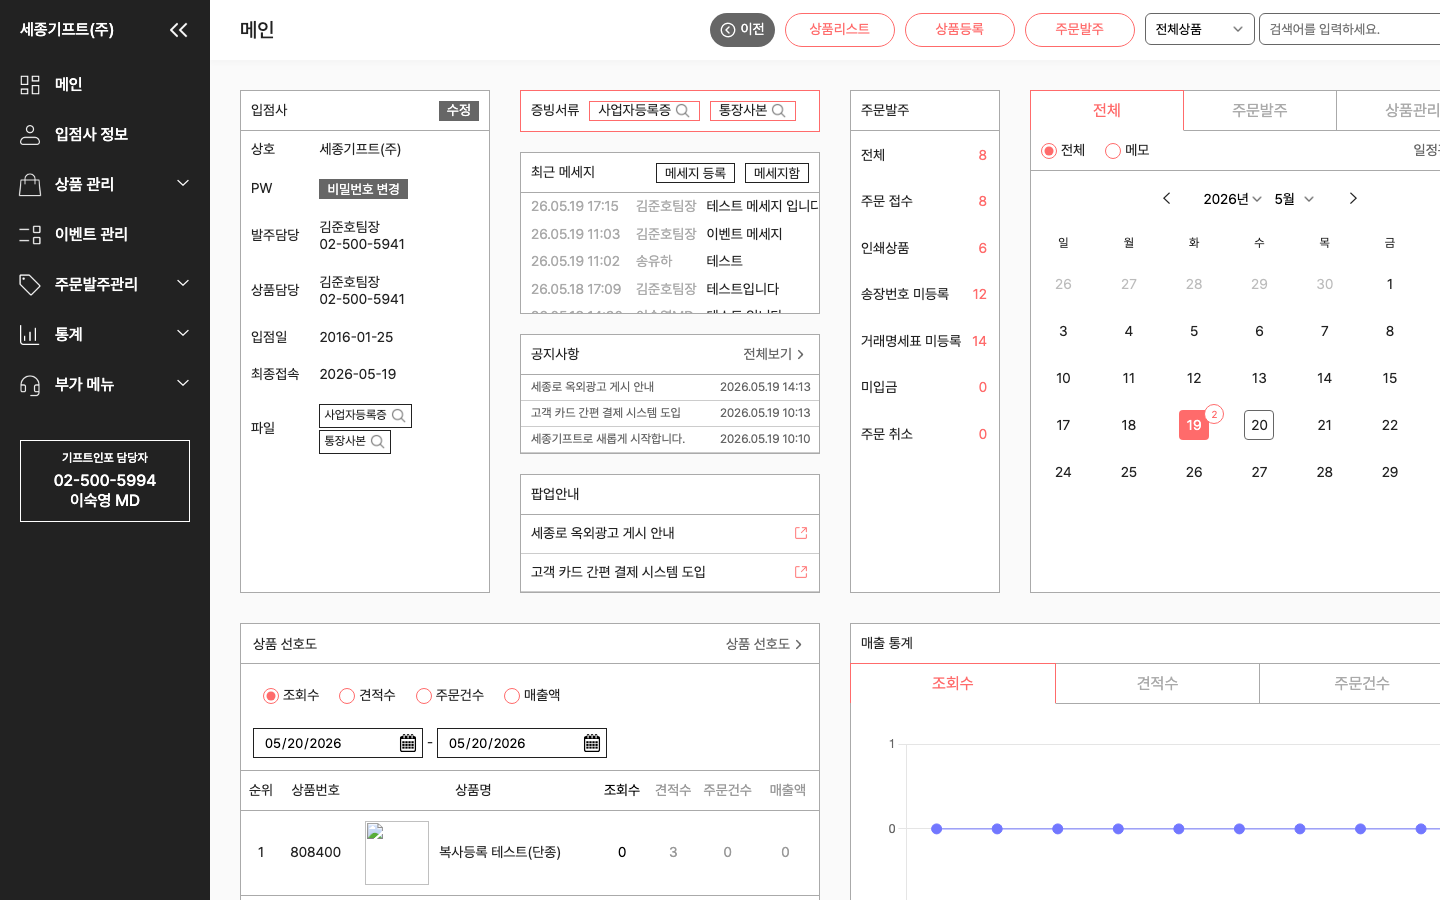1440x900 pixels.
Task: Click the 부가 메뉴 headset icon
Action: pos(30,385)
